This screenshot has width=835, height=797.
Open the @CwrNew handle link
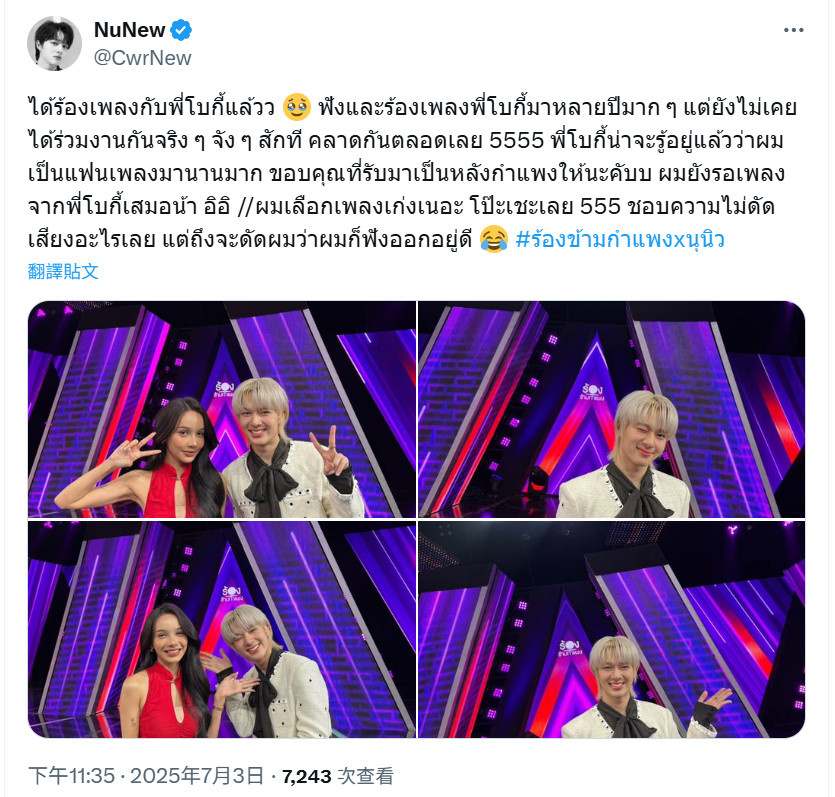142,57
